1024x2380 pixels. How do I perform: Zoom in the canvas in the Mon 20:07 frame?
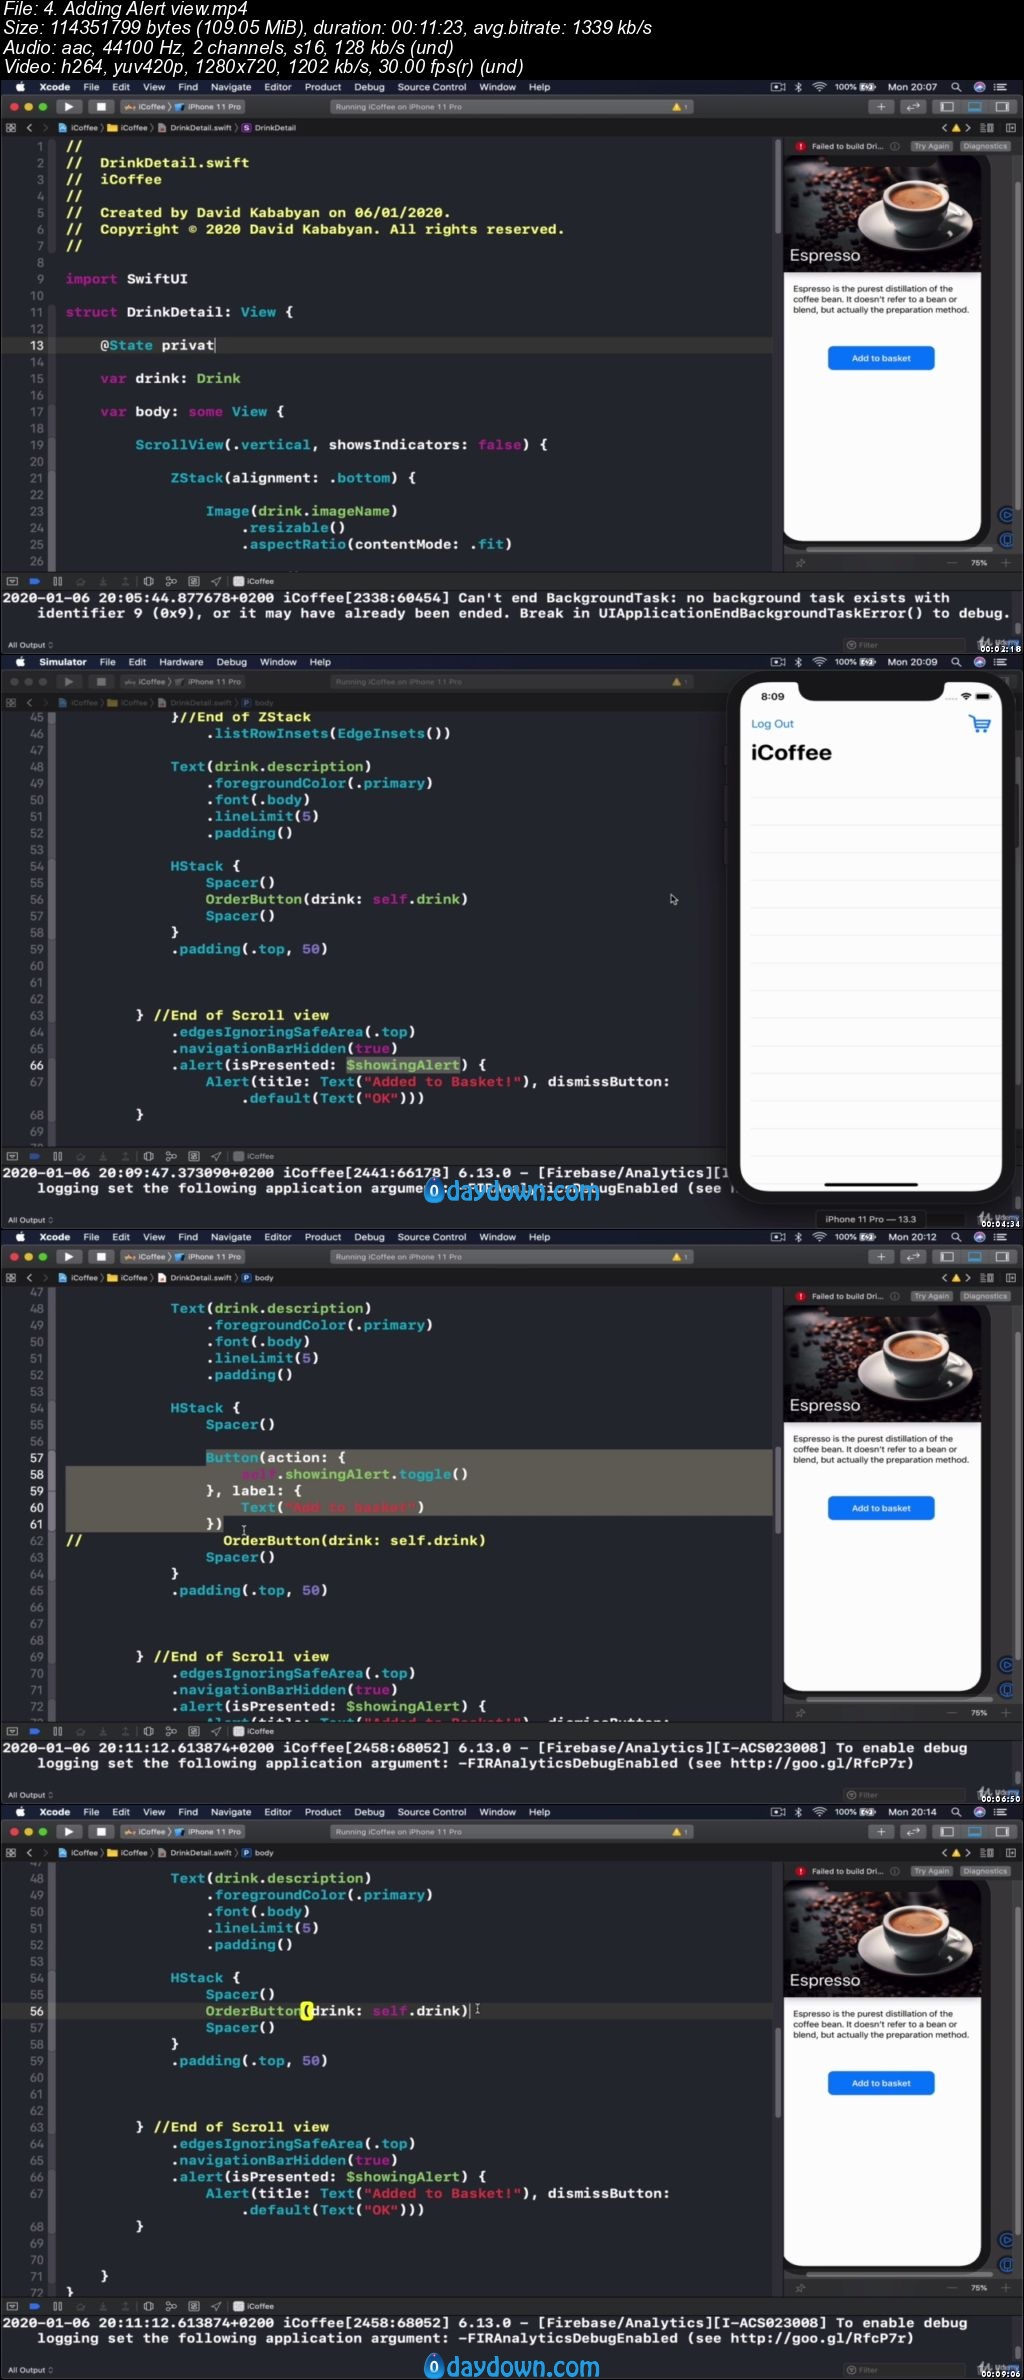1006,563
